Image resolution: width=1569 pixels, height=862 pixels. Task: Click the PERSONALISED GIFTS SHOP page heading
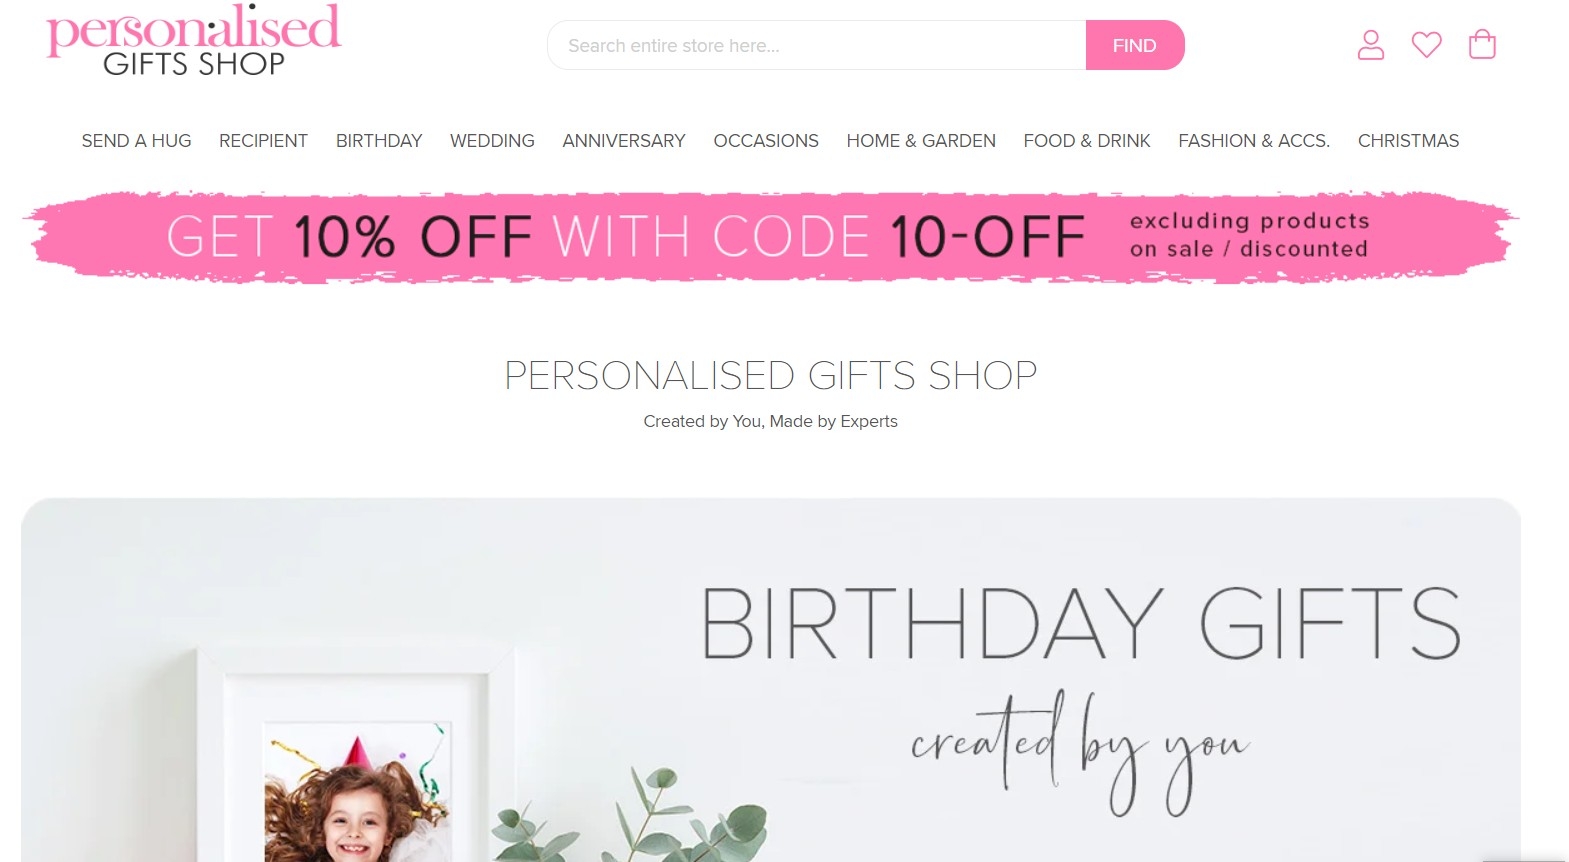tap(770, 376)
